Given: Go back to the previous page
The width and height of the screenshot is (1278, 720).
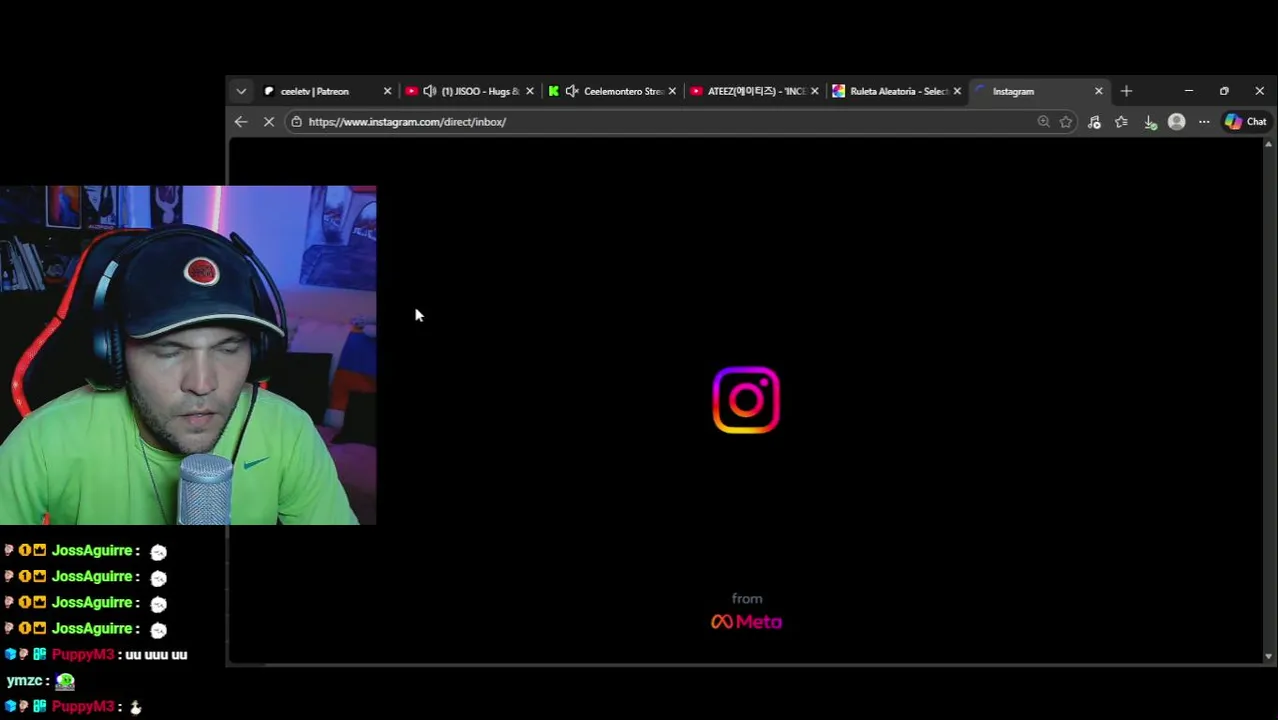Looking at the screenshot, I should (x=241, y=122).
